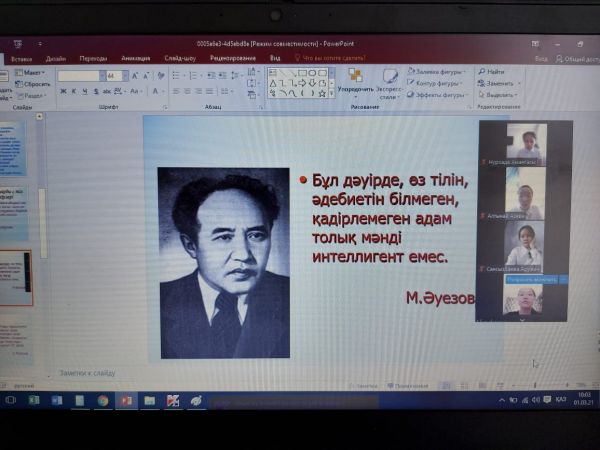Open the Анимация ribbon tab
This screenshot has height=450, width=600.
click(x=135, y=58)
